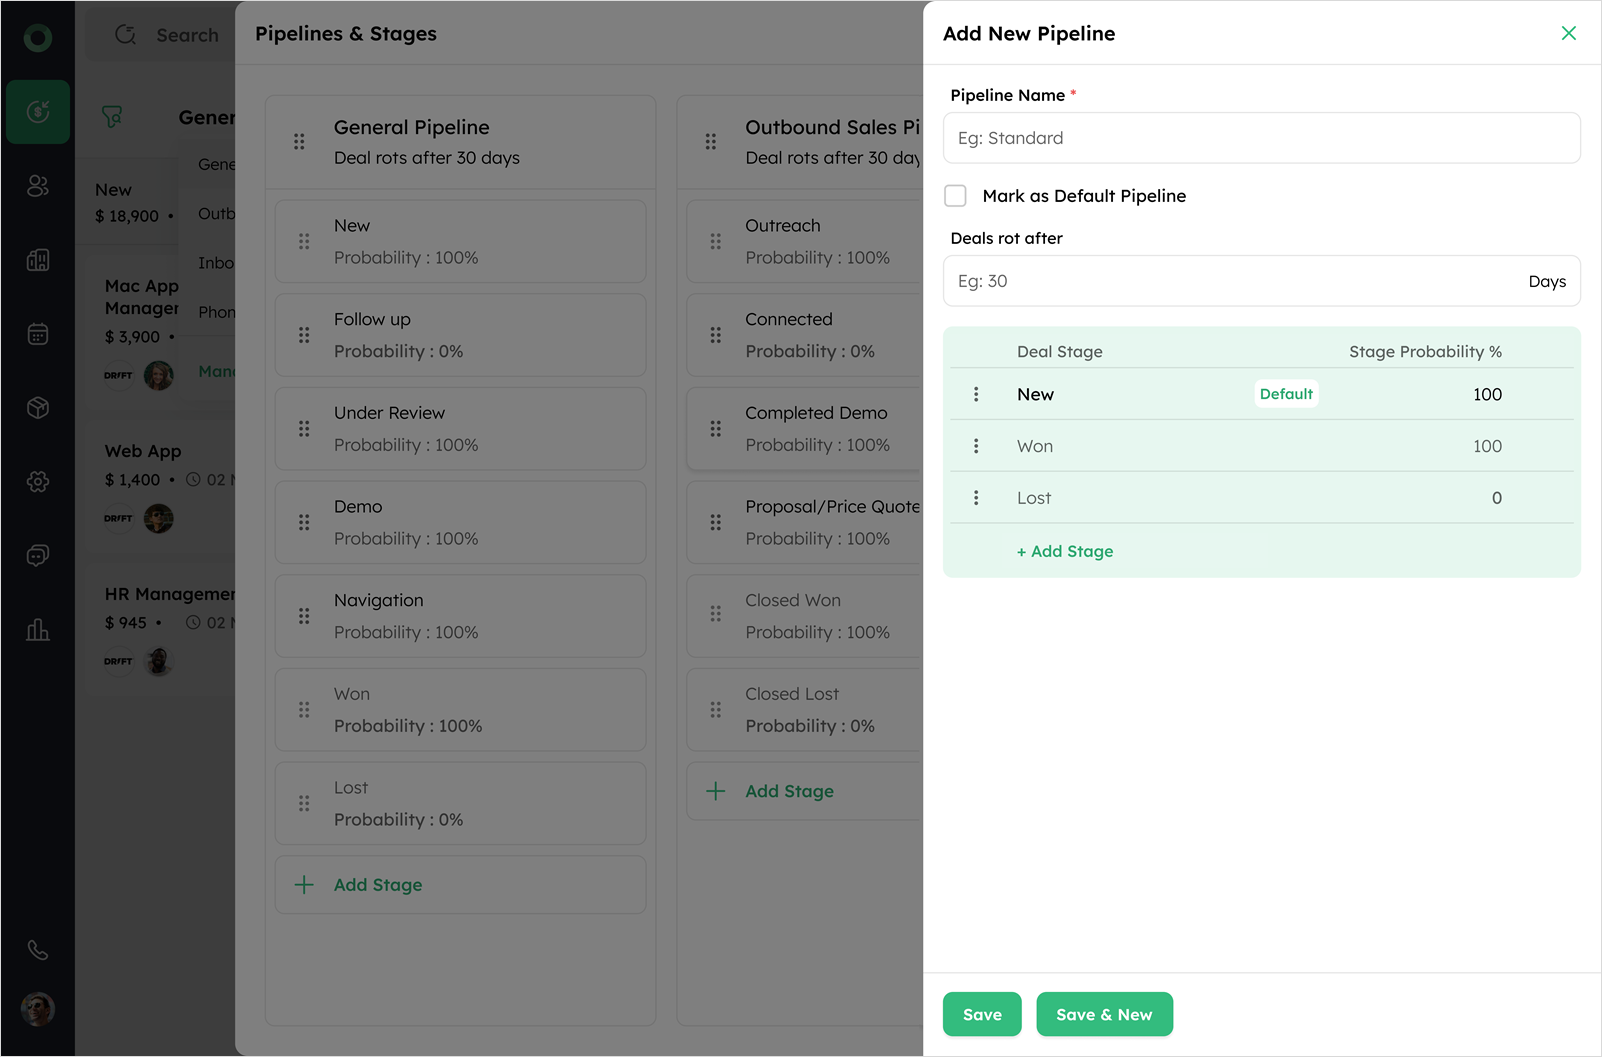Click the deals icon in sidebar
This screenshot has width=1602, height=1057.
pyautogui.click(x=38, y=112)
